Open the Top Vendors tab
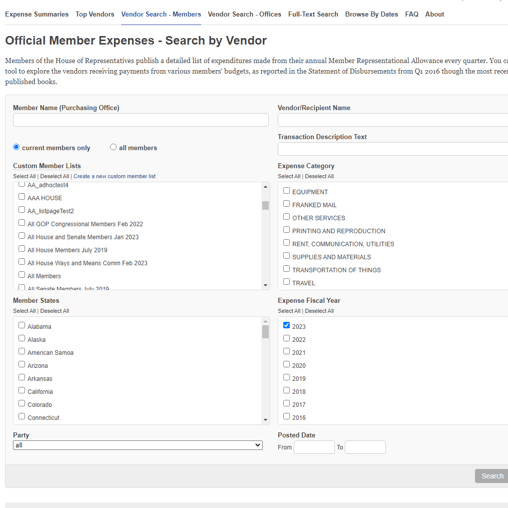This screenshot has width=508, height=508. point(95,14)
